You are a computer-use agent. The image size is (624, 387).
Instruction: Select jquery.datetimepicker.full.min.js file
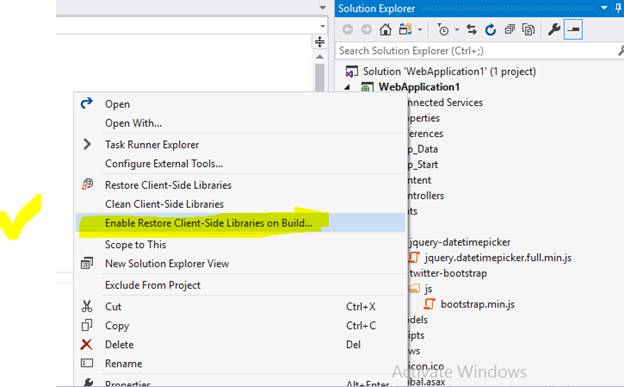click(x=498, y=258)
